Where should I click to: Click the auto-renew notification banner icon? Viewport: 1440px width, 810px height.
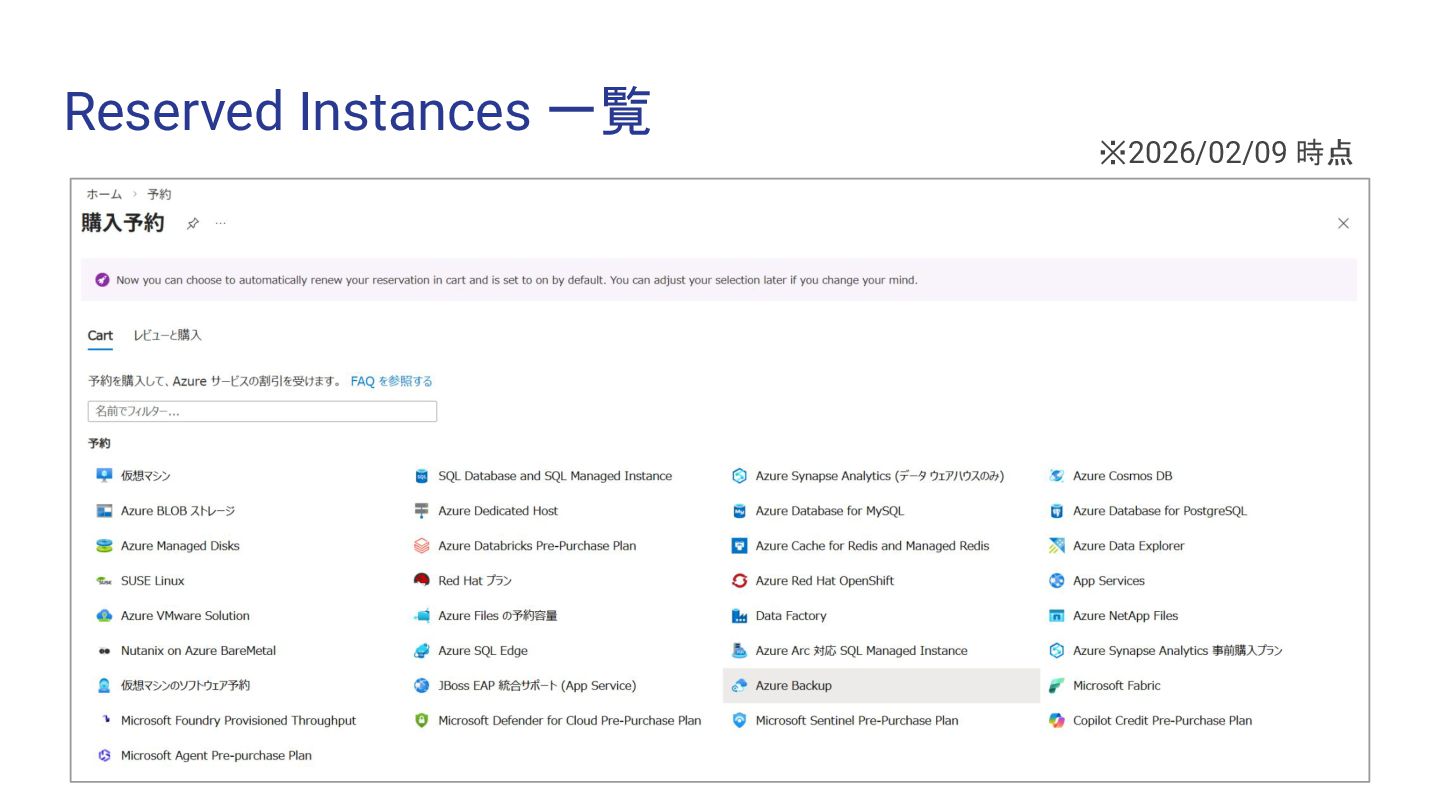click(102, 280)
